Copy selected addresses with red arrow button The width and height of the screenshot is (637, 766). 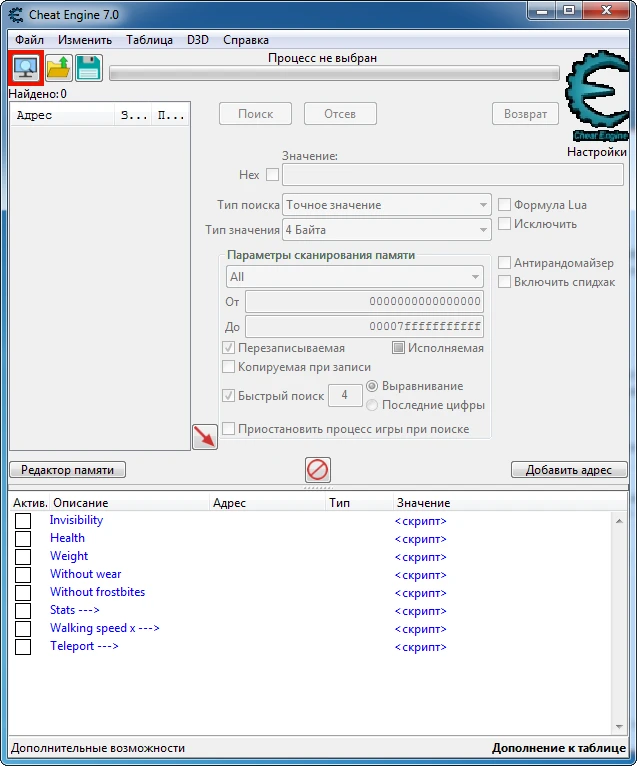pos(205,436)
